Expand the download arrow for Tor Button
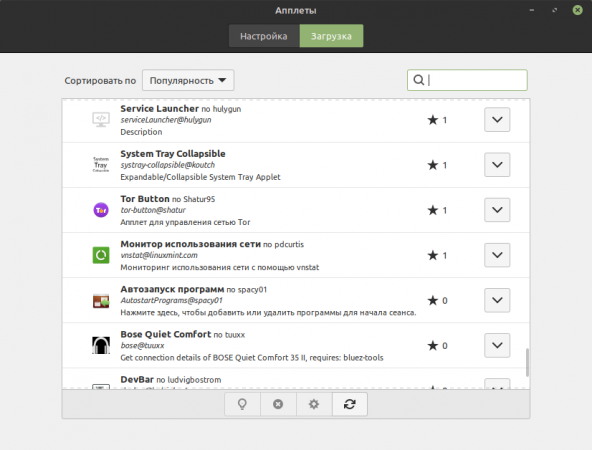Viewport: 592px width, 450px height. tap(497, 210)
